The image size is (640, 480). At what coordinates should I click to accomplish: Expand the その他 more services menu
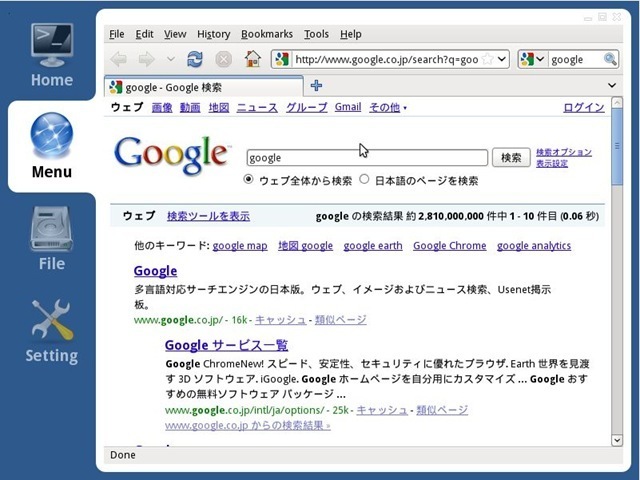pos(388,108)
